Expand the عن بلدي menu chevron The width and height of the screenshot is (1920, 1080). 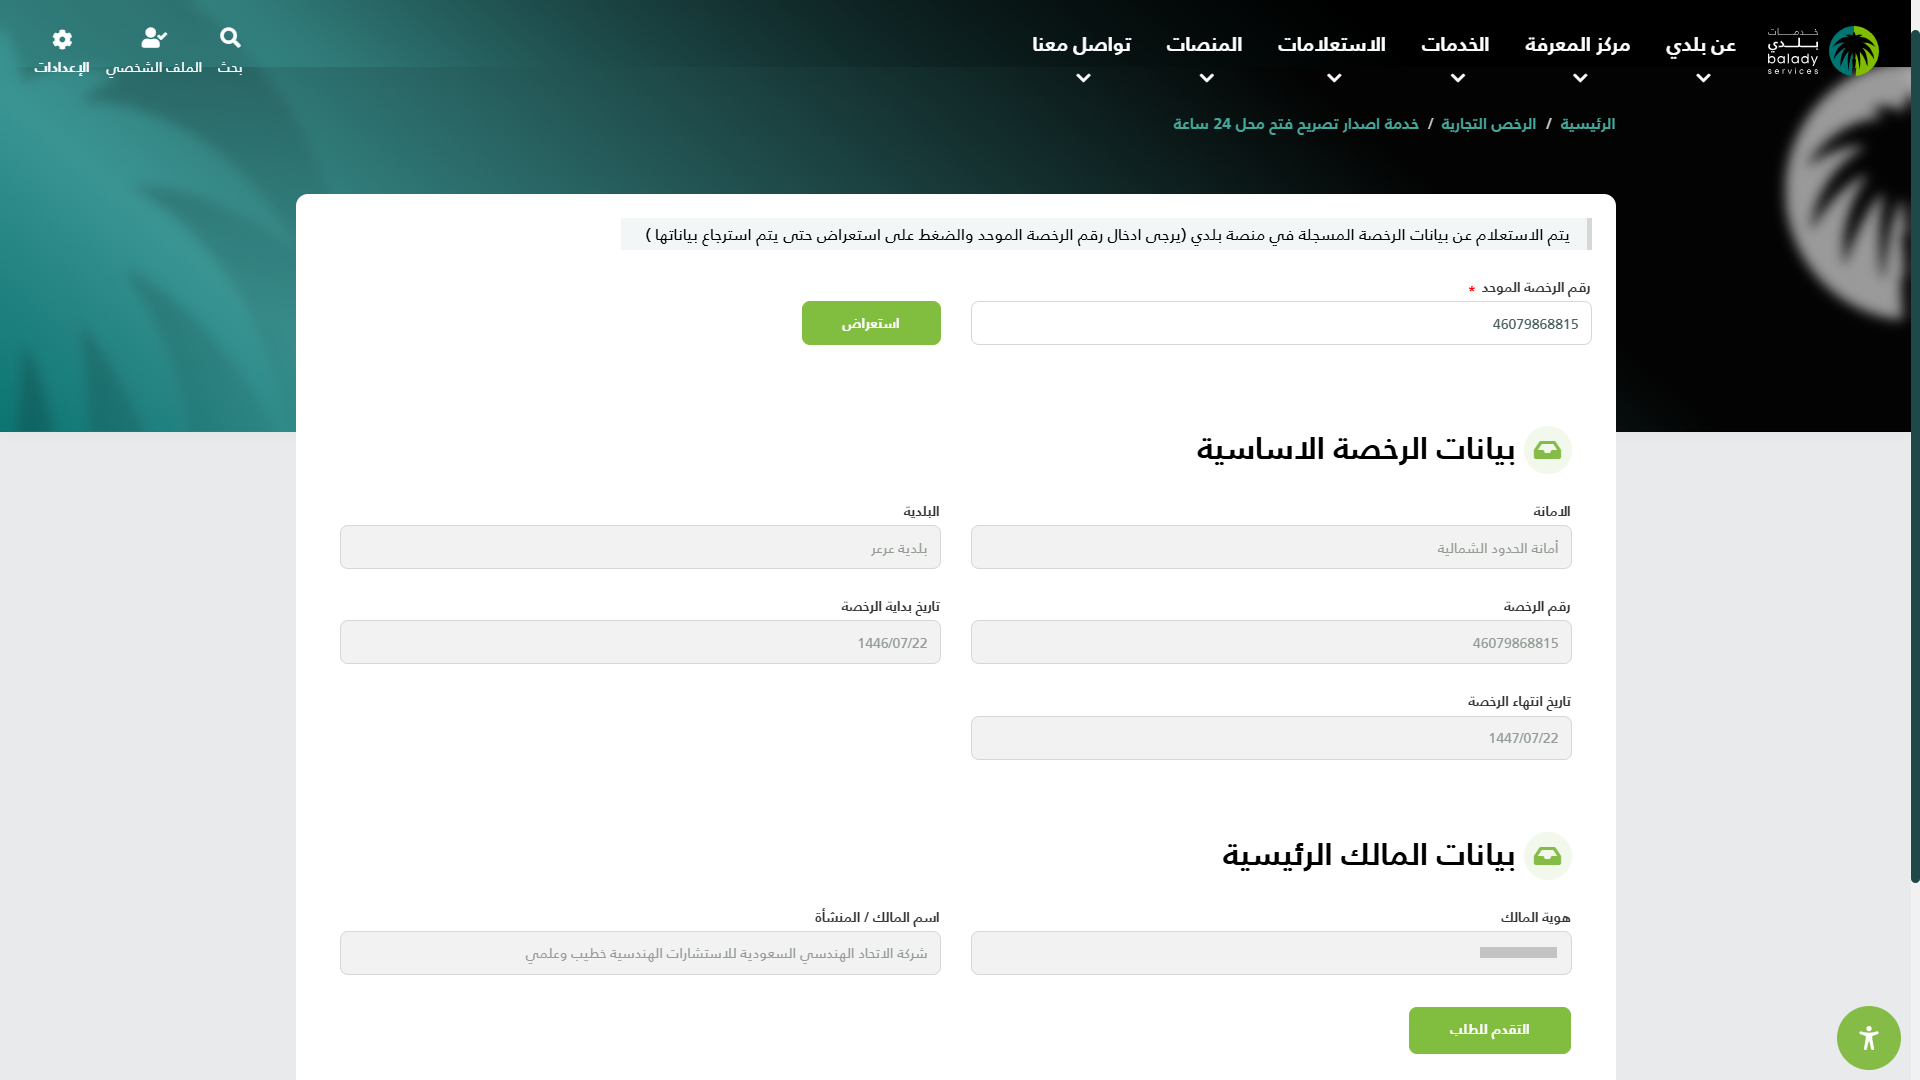(x=1703, y=78)
